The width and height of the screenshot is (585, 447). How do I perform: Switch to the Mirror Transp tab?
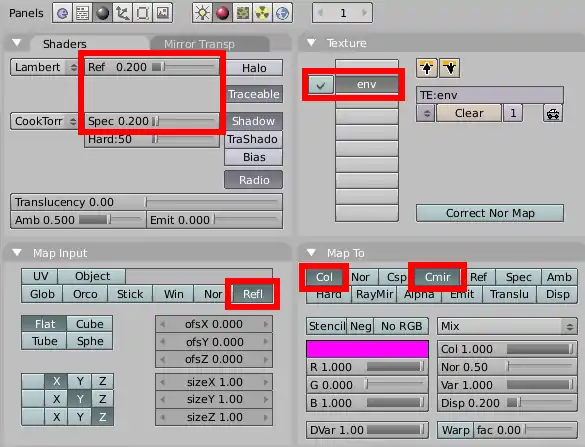tap(200, 44)
